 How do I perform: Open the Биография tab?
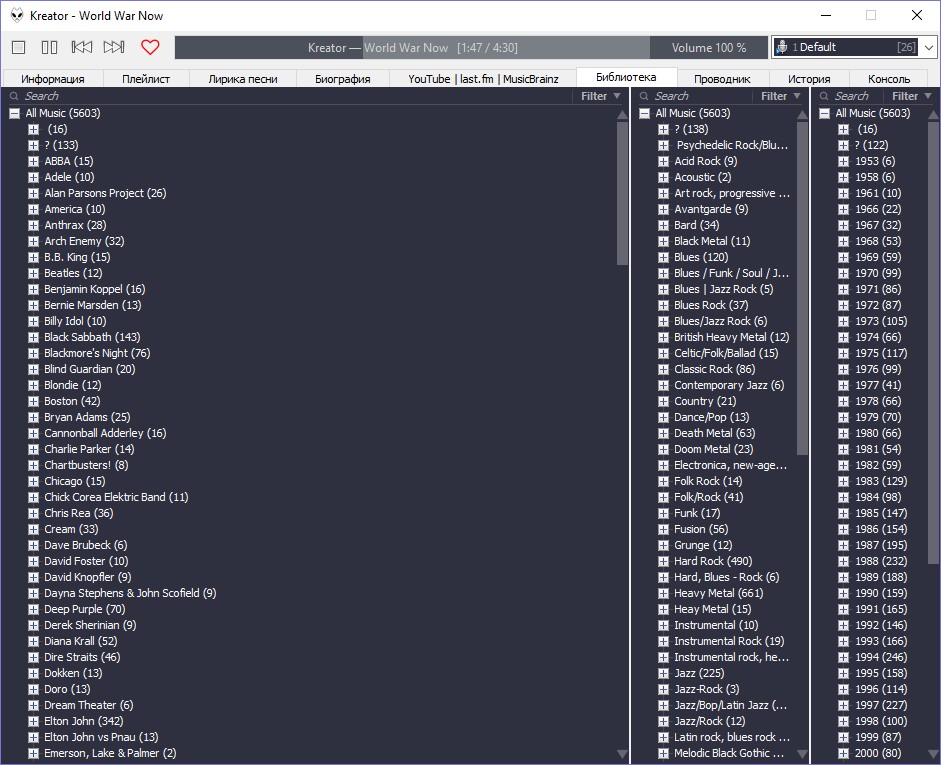[343, 79]
